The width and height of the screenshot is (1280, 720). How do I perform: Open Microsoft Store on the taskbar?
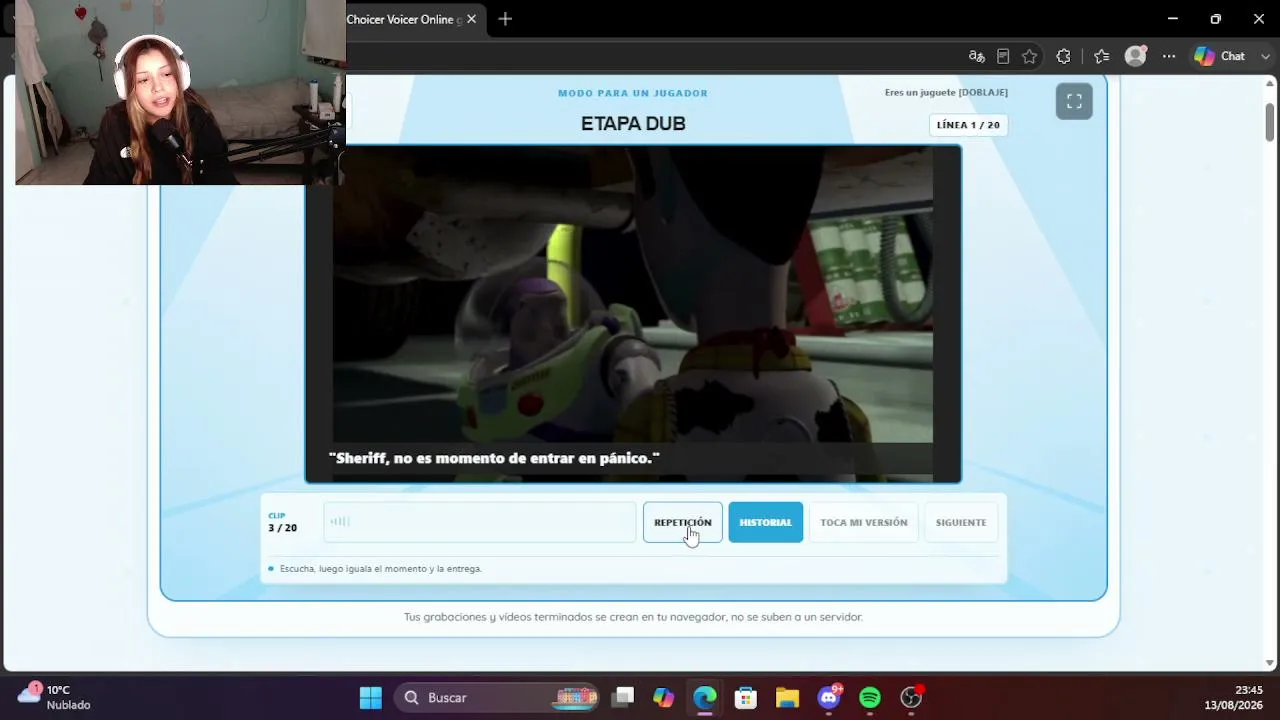pyautogui.click(x=746, y=698)
